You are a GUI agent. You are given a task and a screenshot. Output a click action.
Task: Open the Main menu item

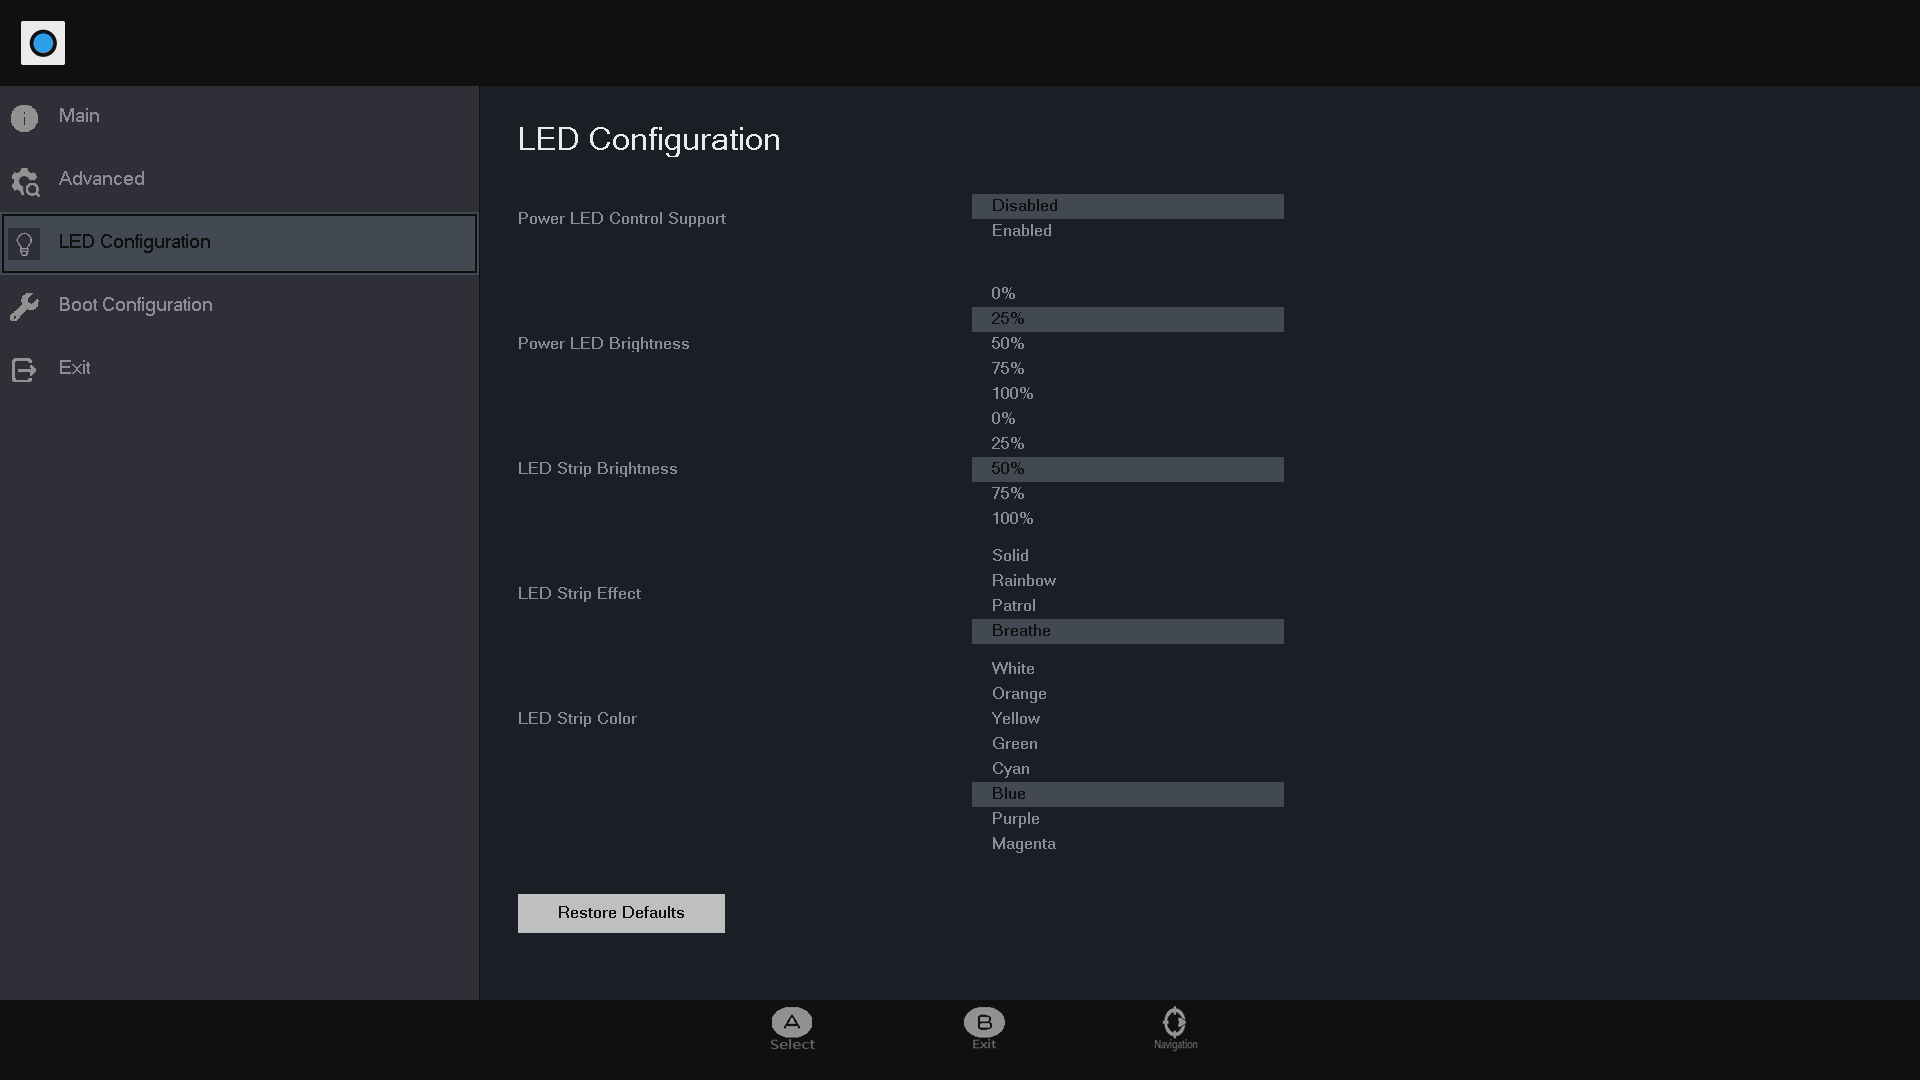239,117
